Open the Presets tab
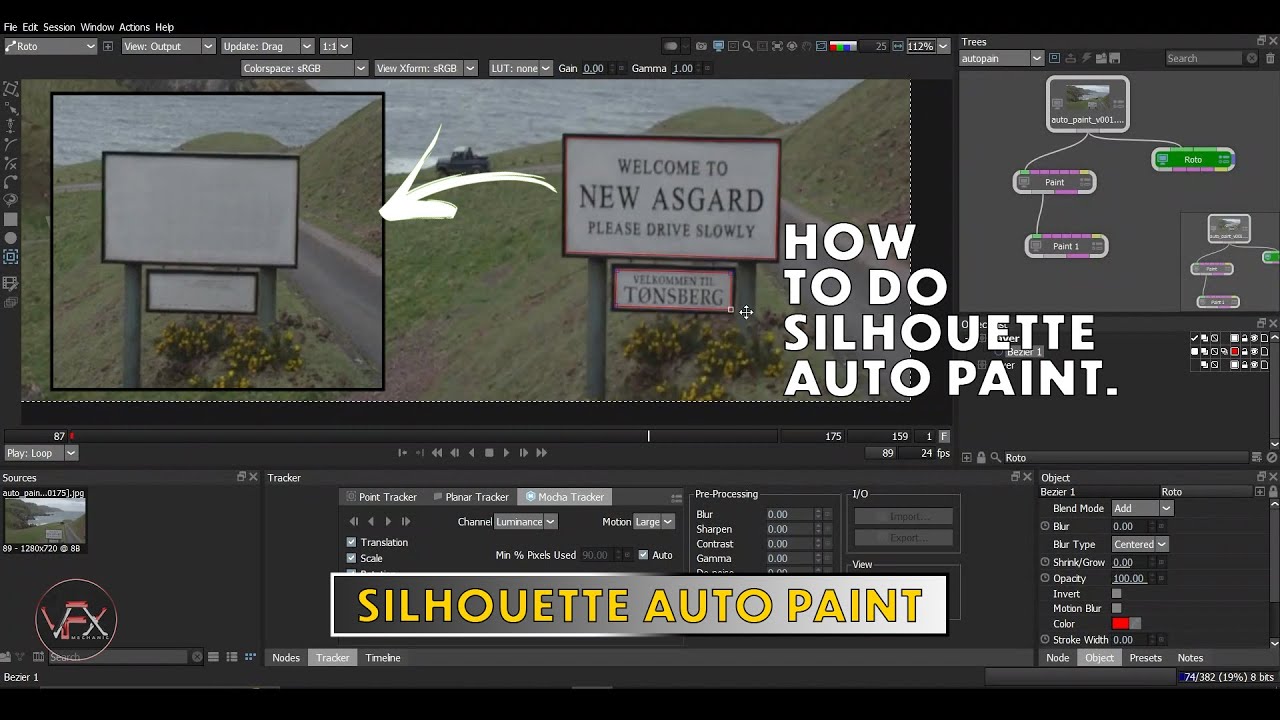 coord(1145,658)
